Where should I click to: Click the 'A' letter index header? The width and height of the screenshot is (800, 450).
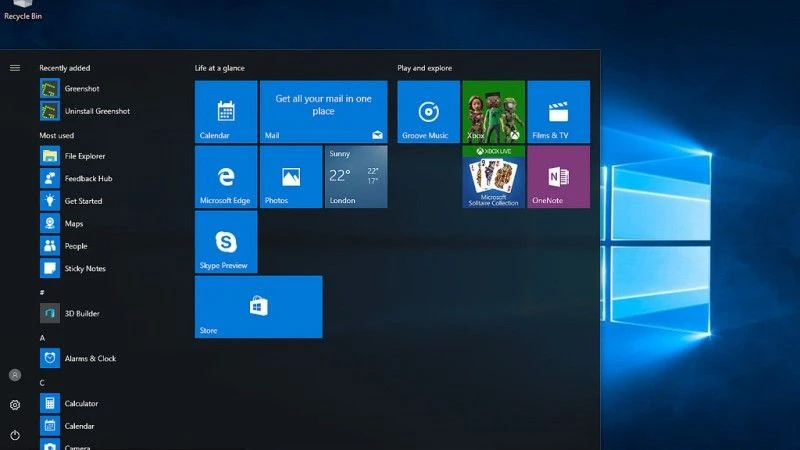[42, 338]
